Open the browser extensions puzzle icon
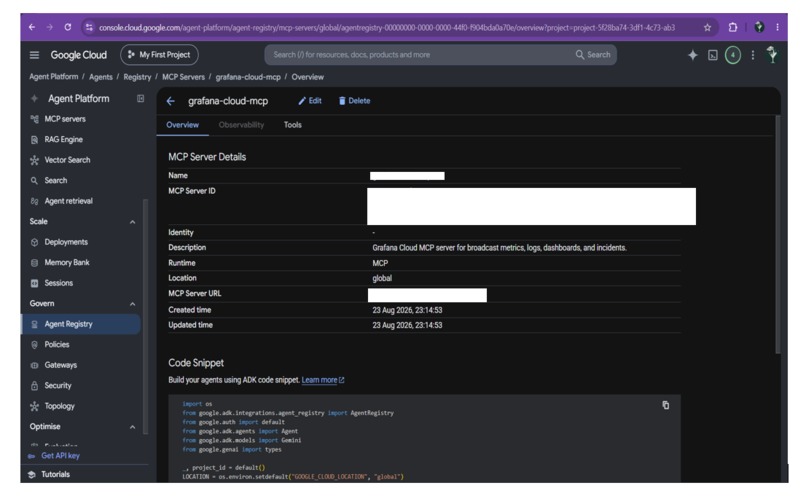Screen dimensions: 806x504 (733, 27)
